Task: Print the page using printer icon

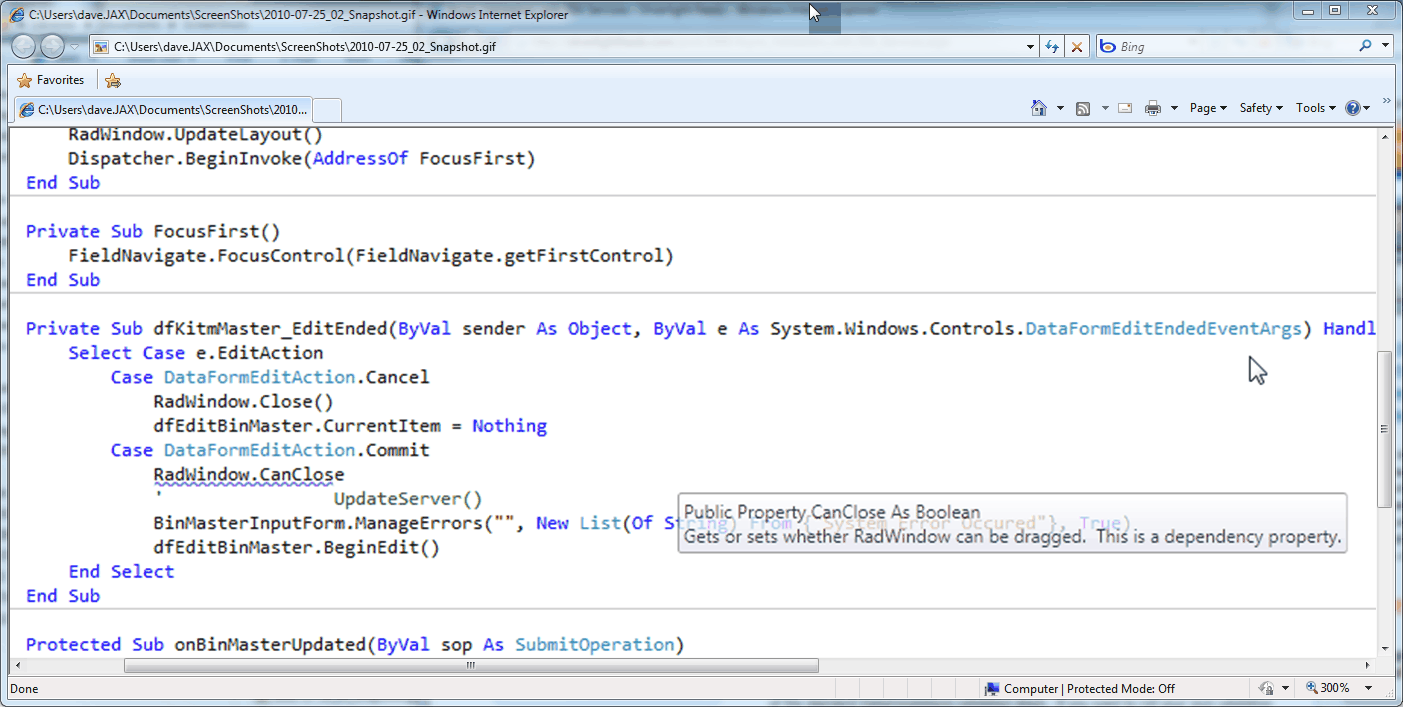Action: pos(1152,108)
